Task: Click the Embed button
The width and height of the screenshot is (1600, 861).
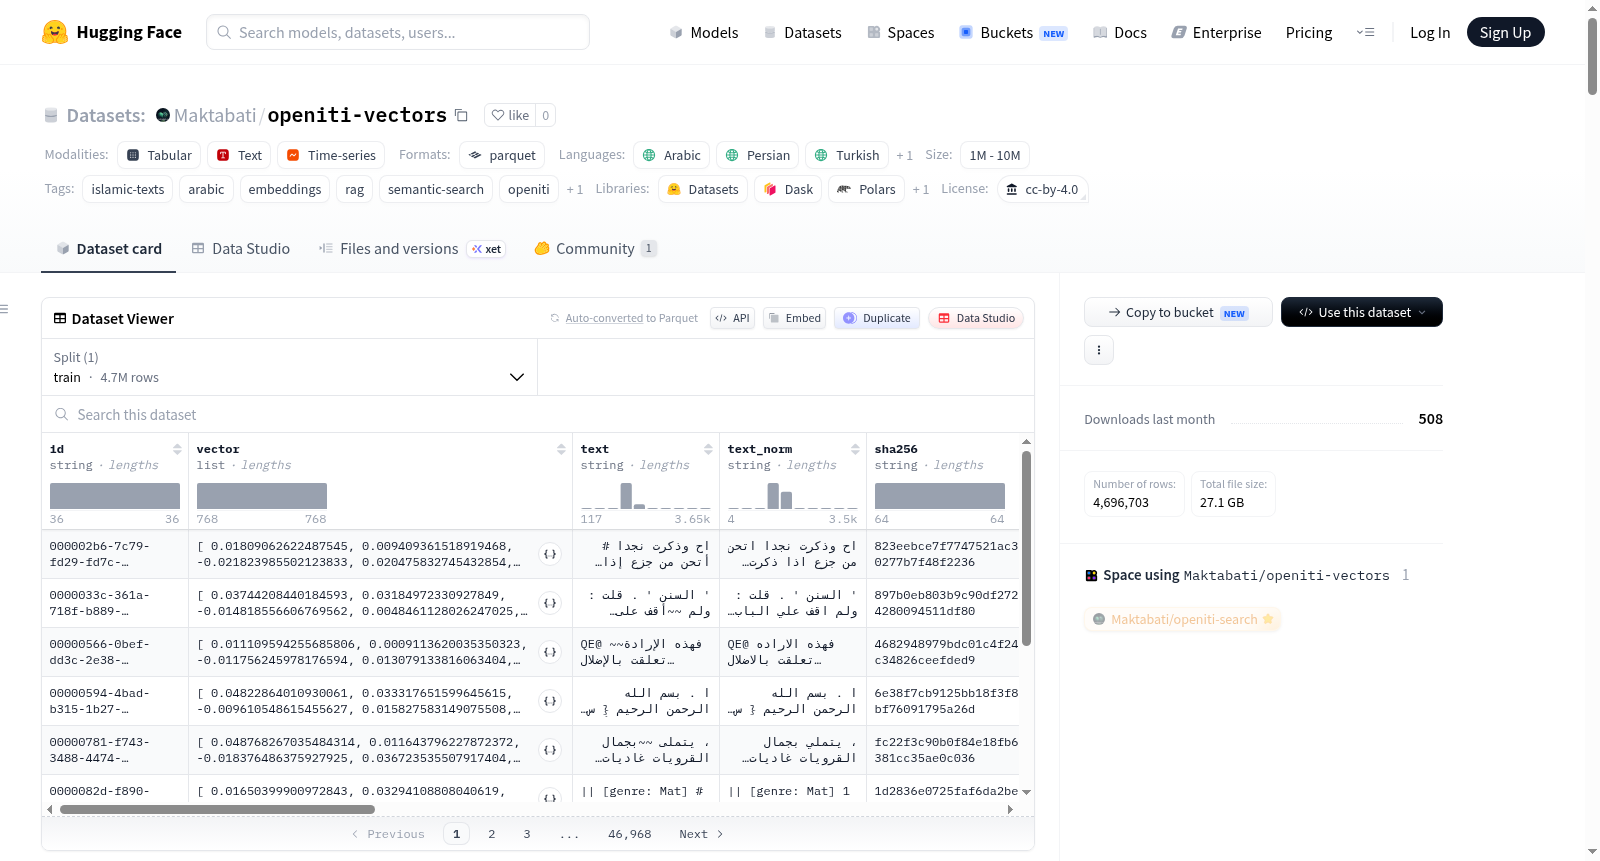Action: point(794,318)
